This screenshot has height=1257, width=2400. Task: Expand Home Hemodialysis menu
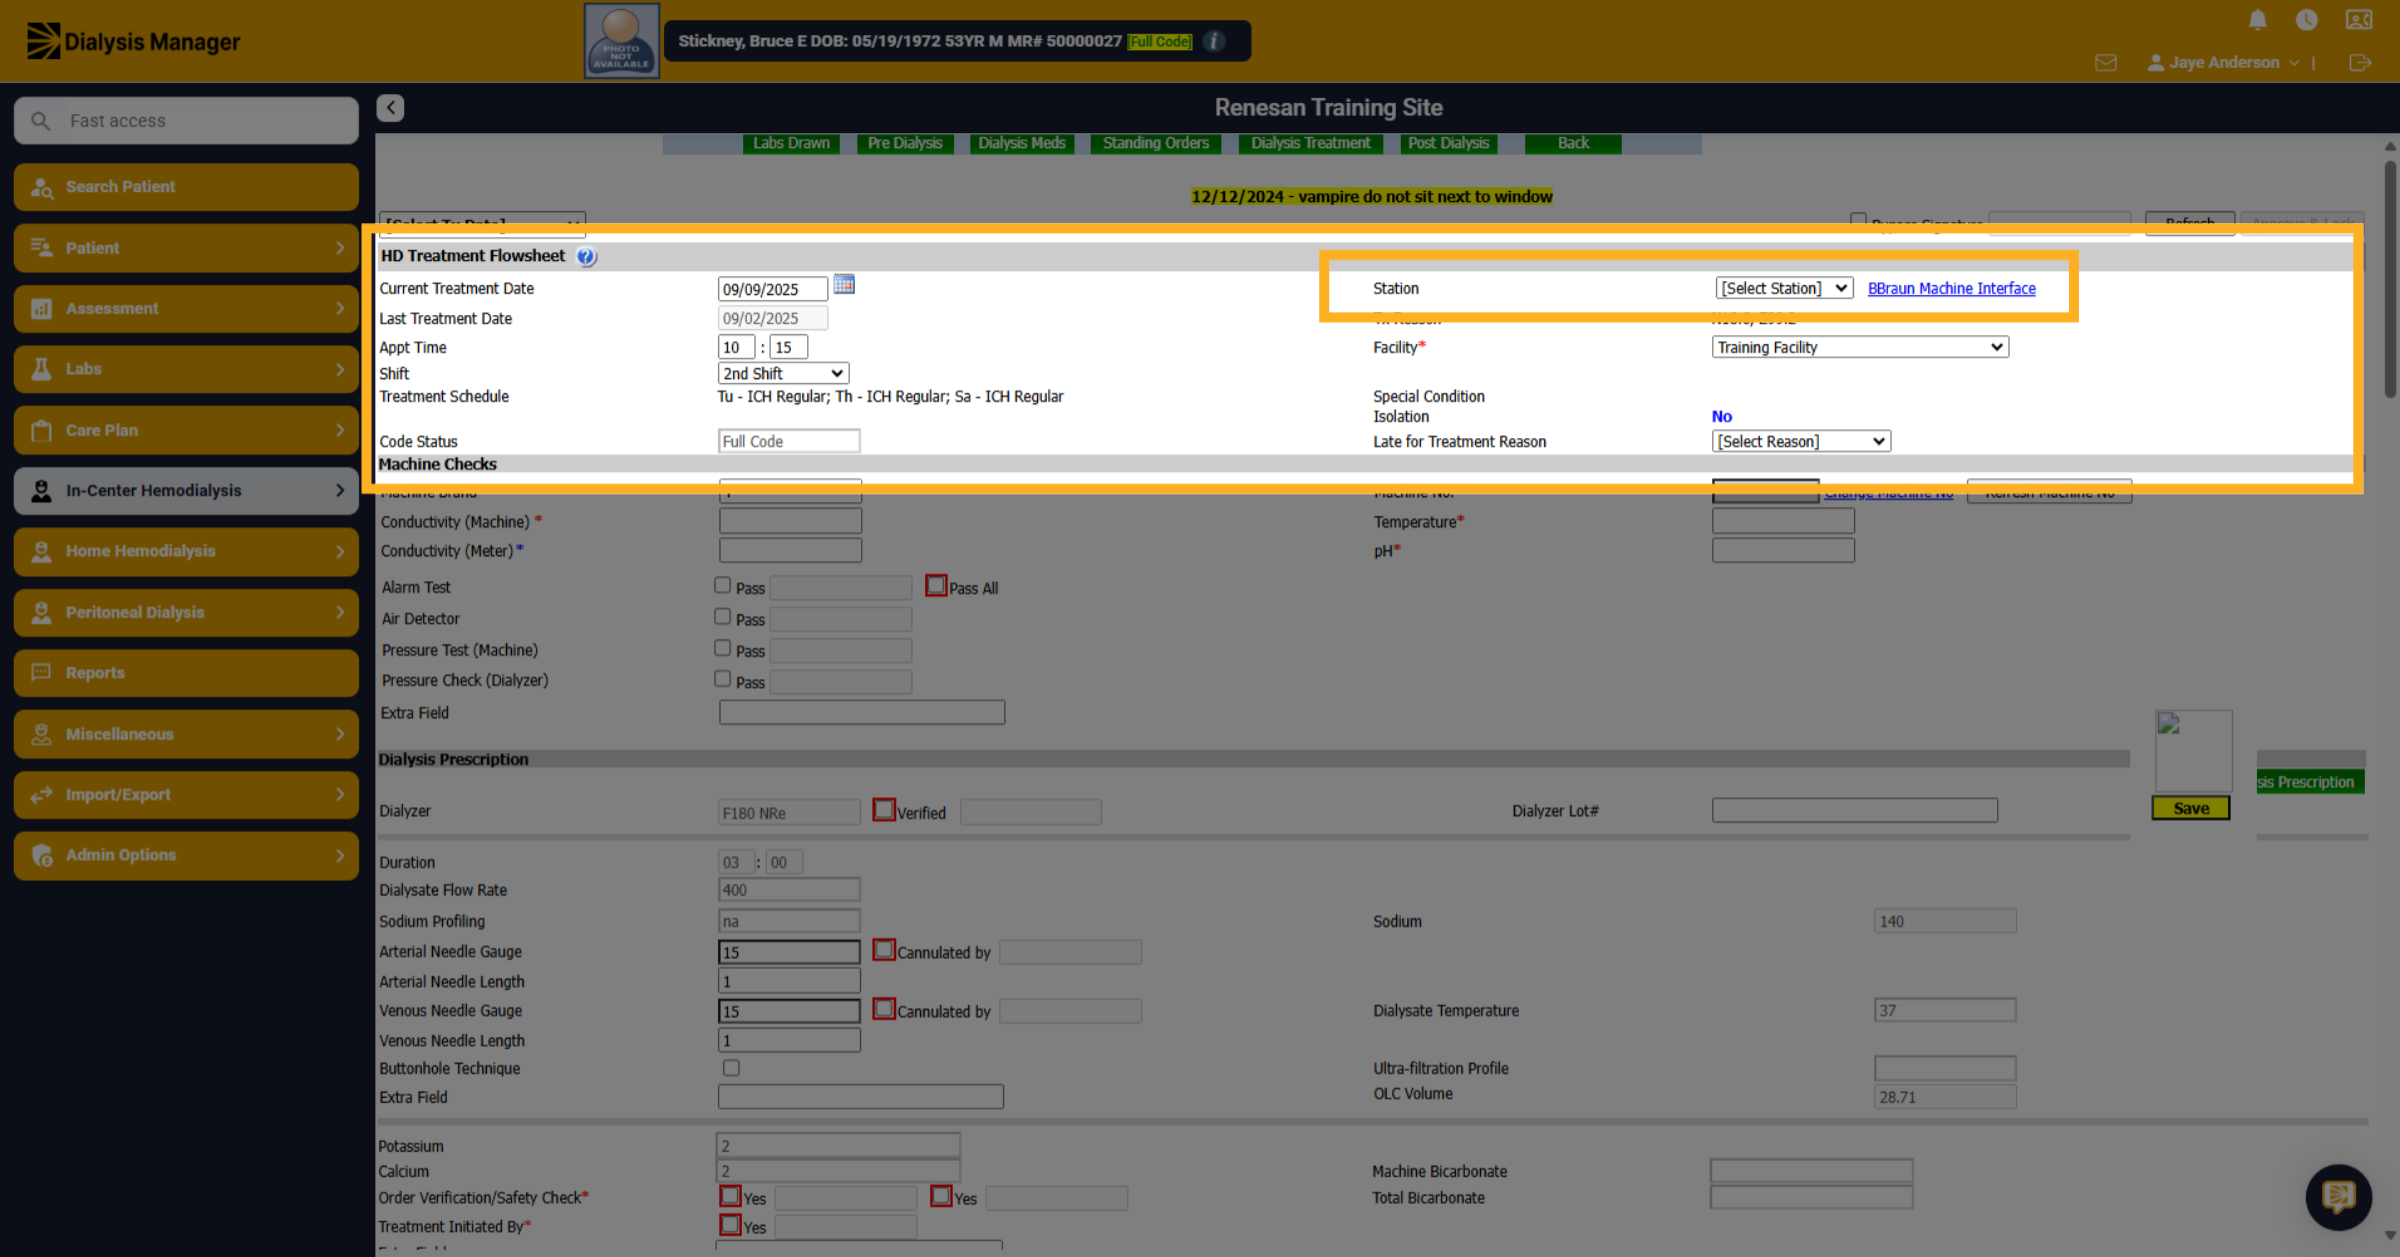[x=186, y=551]
